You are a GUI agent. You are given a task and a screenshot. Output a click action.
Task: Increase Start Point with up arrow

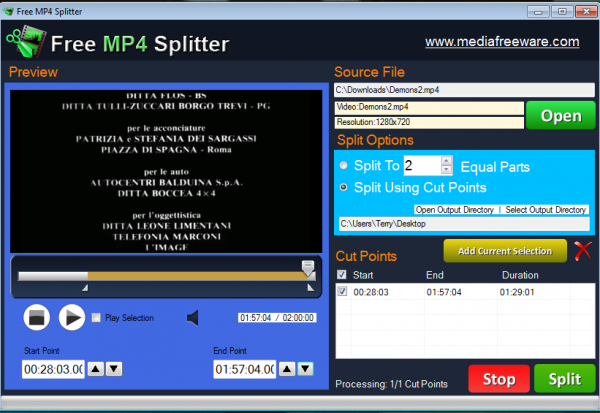(x=96, y=369)
